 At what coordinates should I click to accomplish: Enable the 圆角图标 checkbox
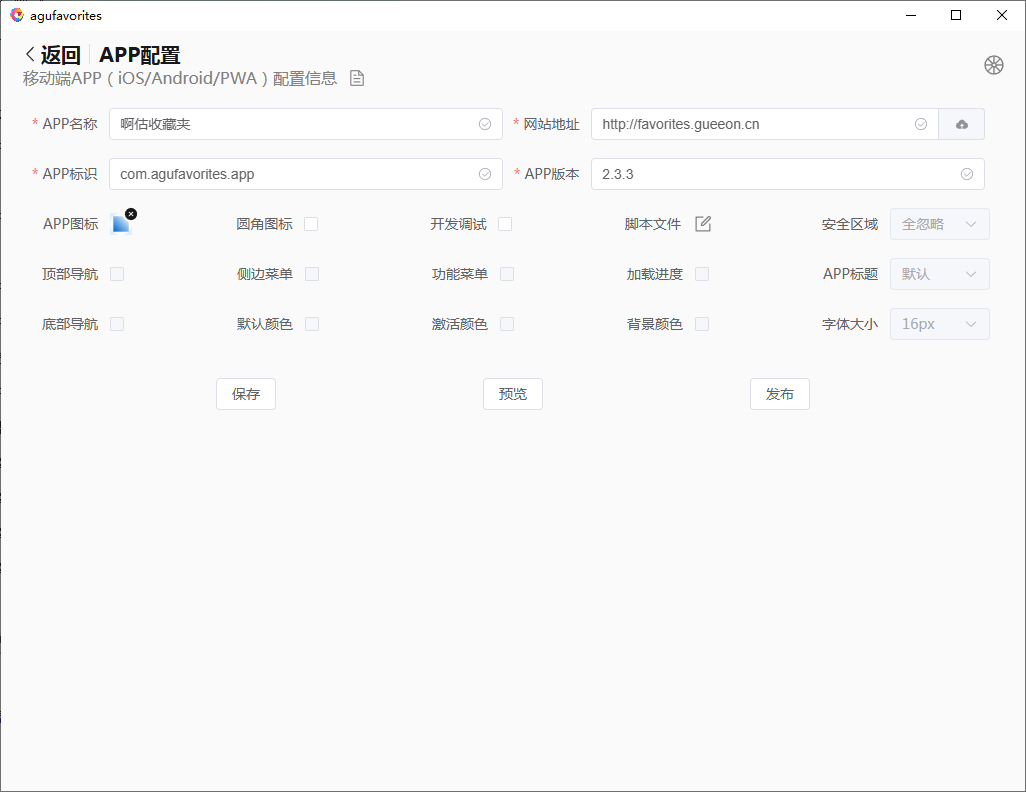(x=311, y=224)
